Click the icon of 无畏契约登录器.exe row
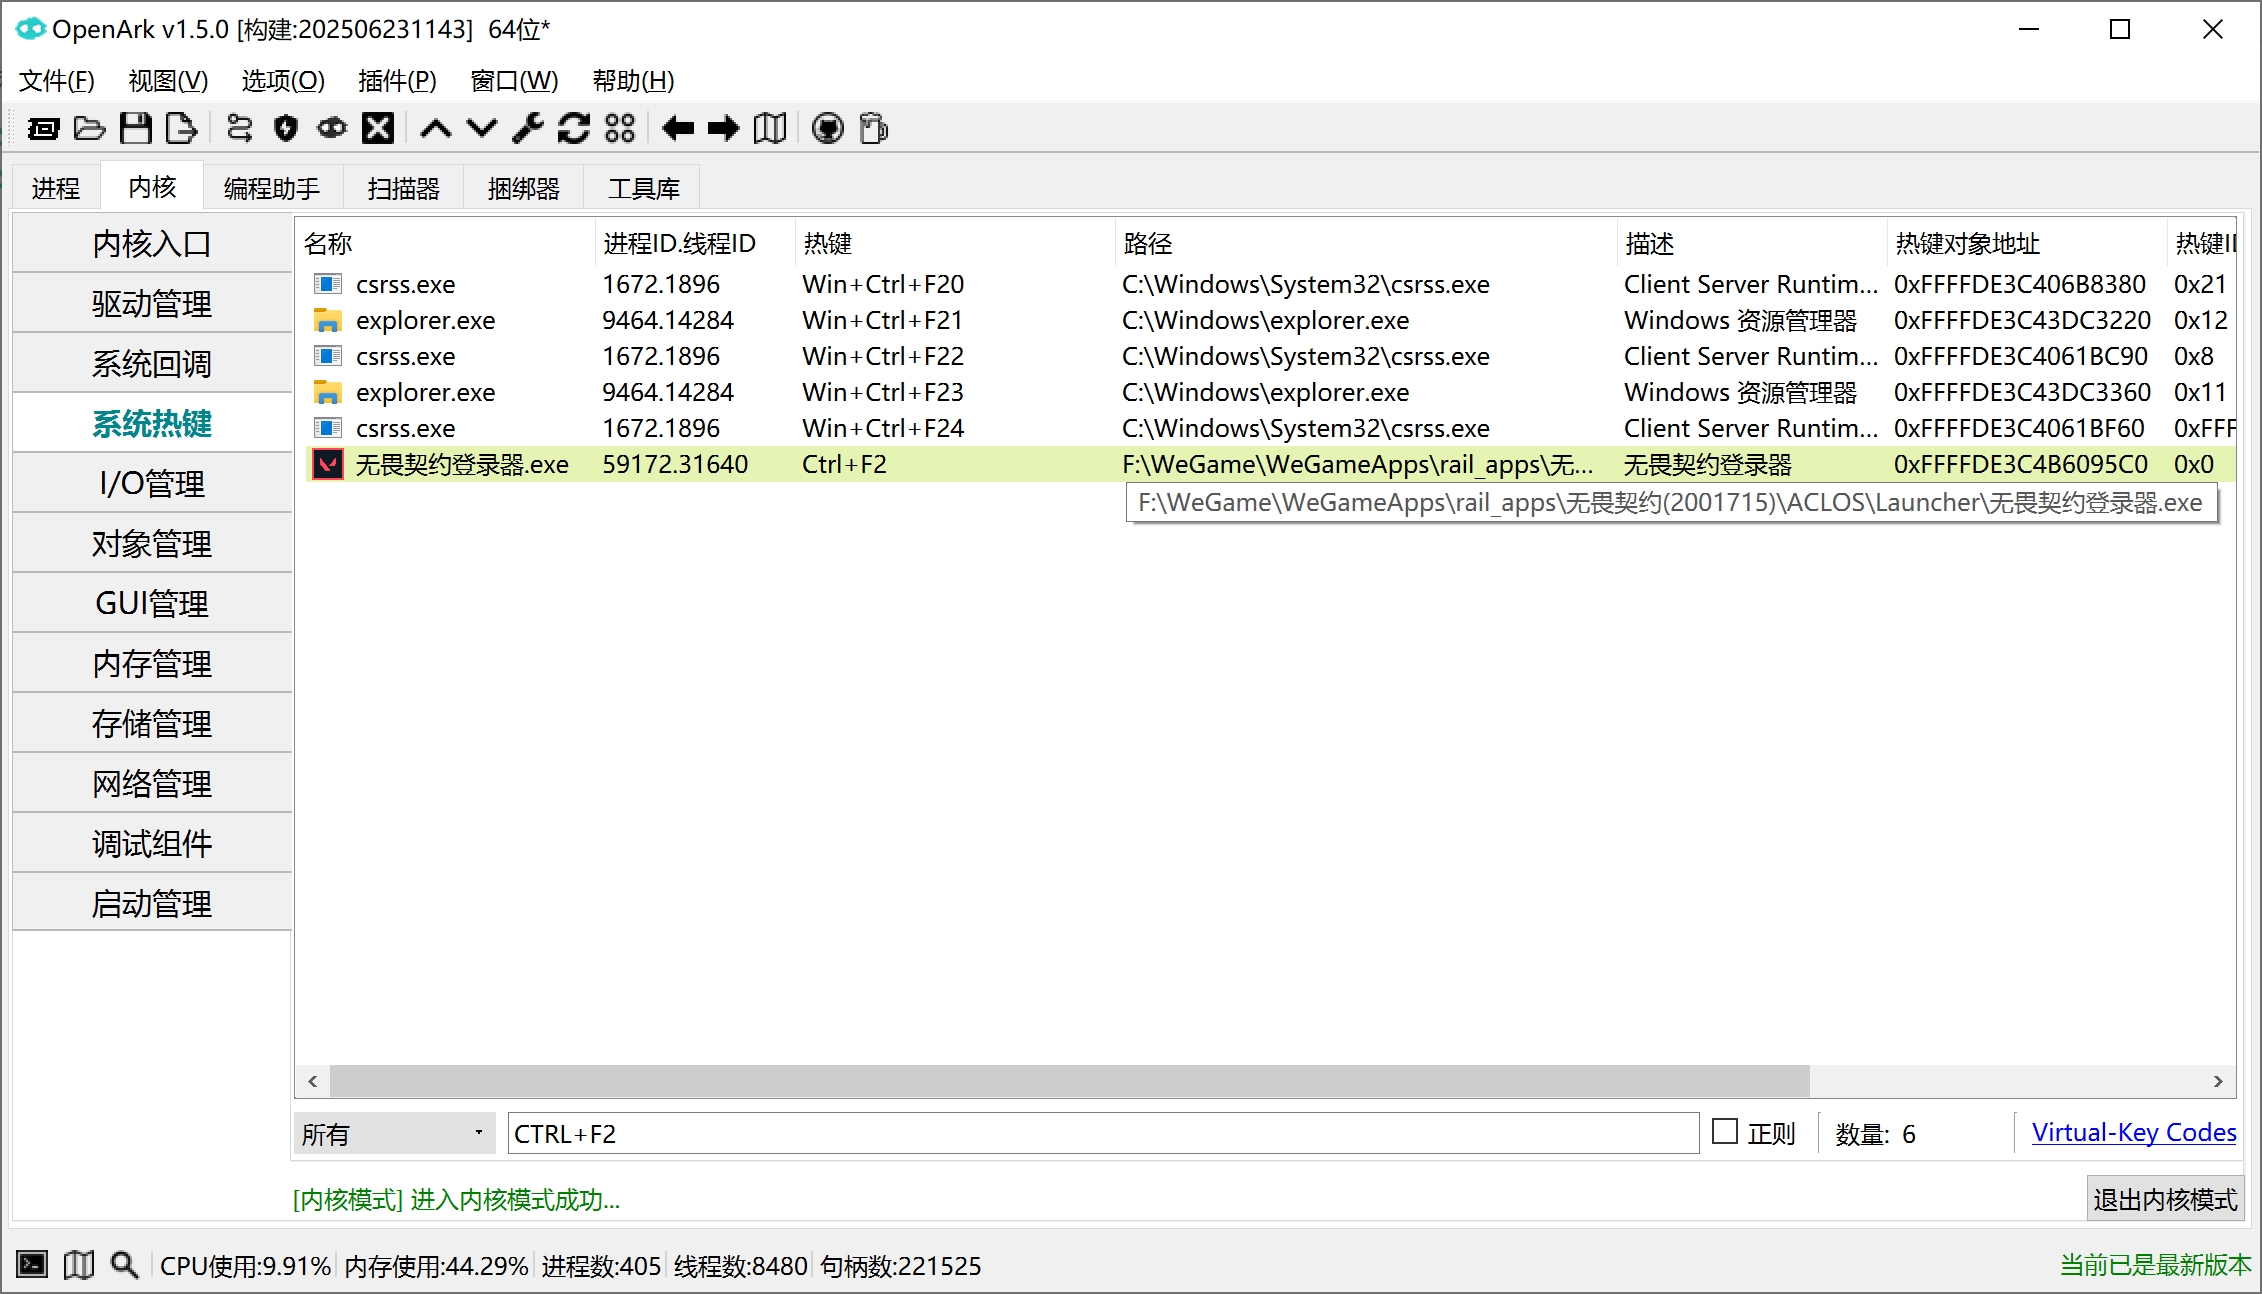 tap(327, 464)
